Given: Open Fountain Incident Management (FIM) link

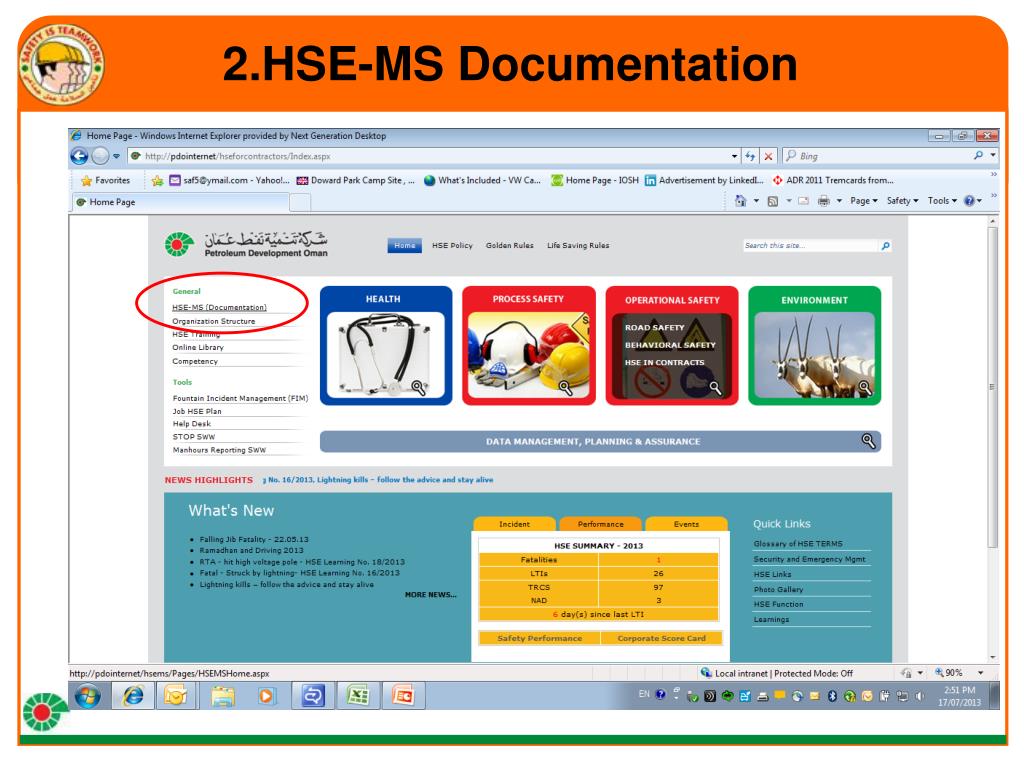Looking at the screenshot, I should click(240, 398).
